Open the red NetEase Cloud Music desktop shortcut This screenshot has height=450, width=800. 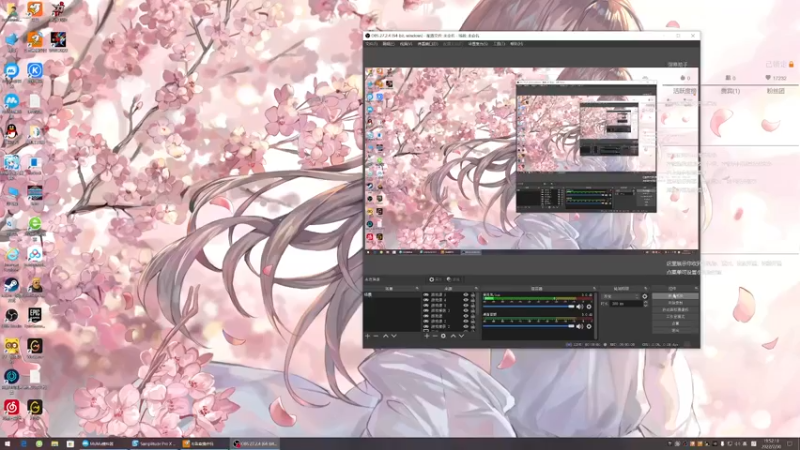coord(12,409)
